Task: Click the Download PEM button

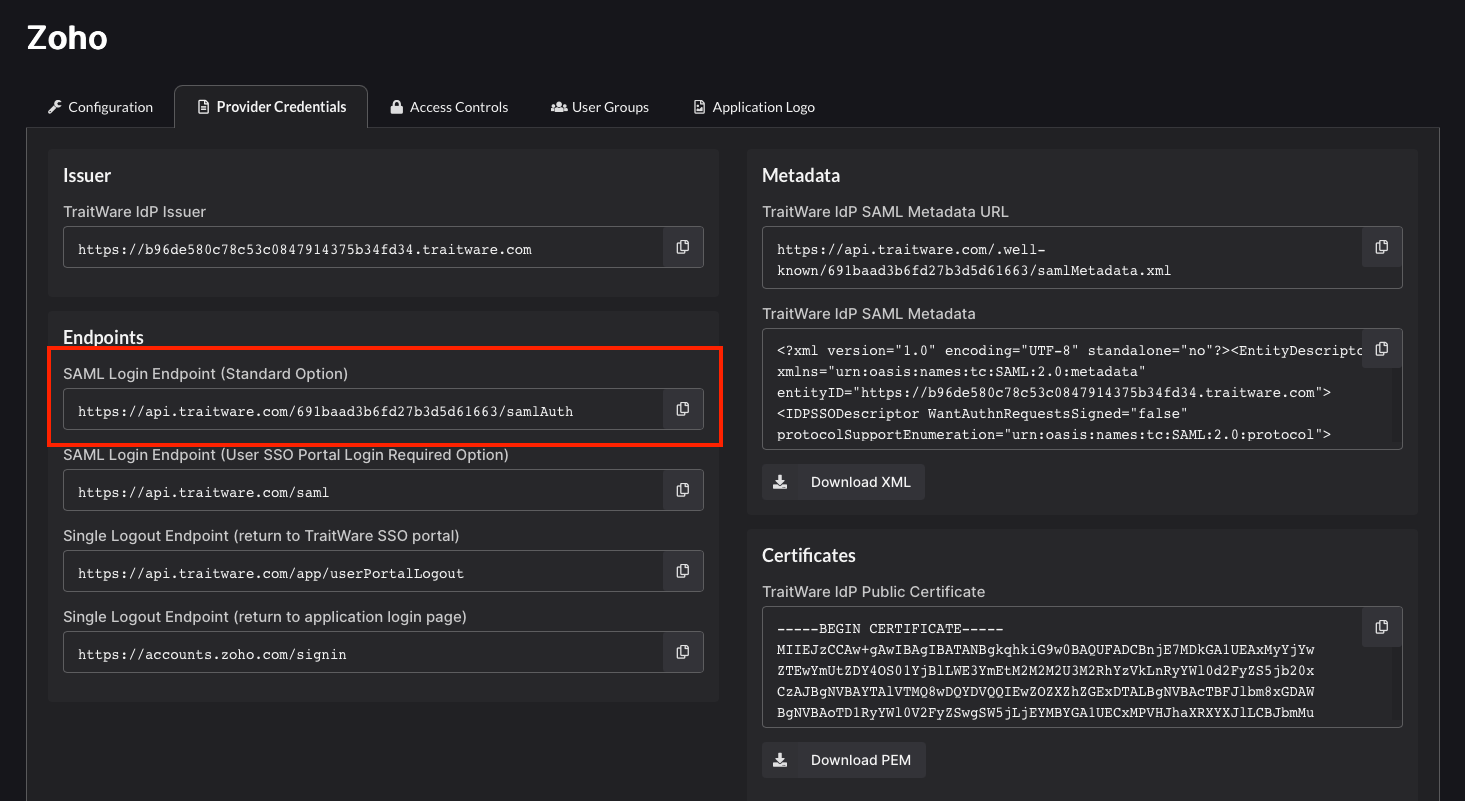Action: coord(843,760)
